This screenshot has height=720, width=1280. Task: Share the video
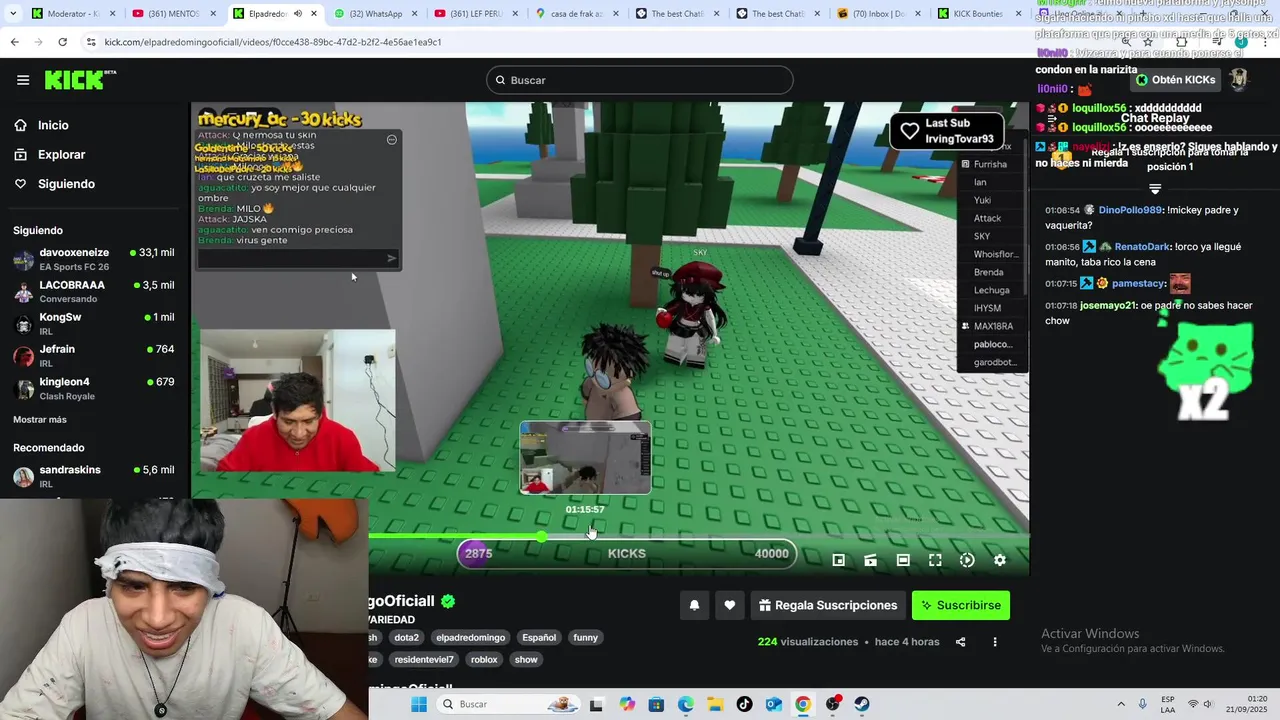pyautogui.click(x=961, y=642)
